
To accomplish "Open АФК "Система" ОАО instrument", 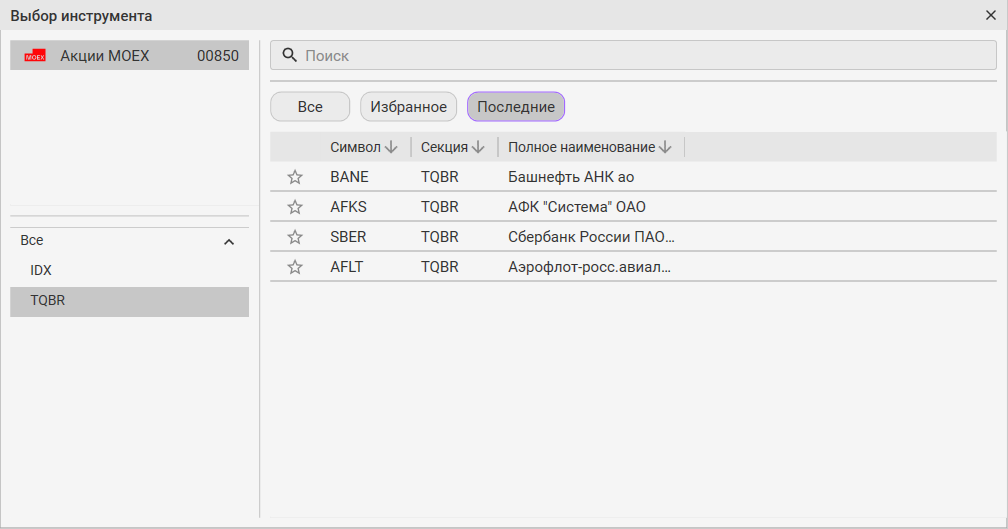I will (x=577, y=207).
